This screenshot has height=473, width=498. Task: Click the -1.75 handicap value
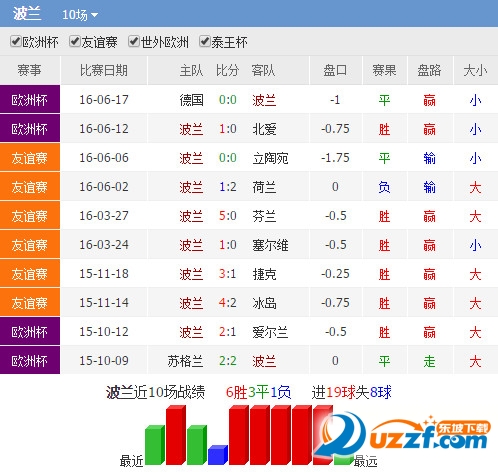click(335, 158)
